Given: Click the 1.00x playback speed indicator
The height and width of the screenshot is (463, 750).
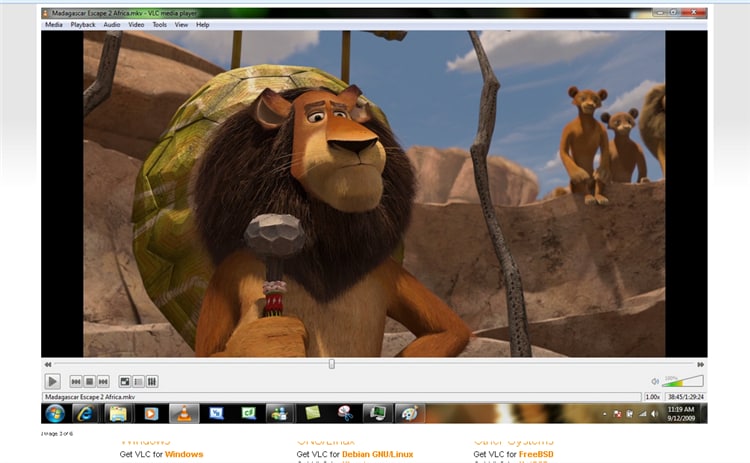Looking at the screenshot, I should point(652,397).
